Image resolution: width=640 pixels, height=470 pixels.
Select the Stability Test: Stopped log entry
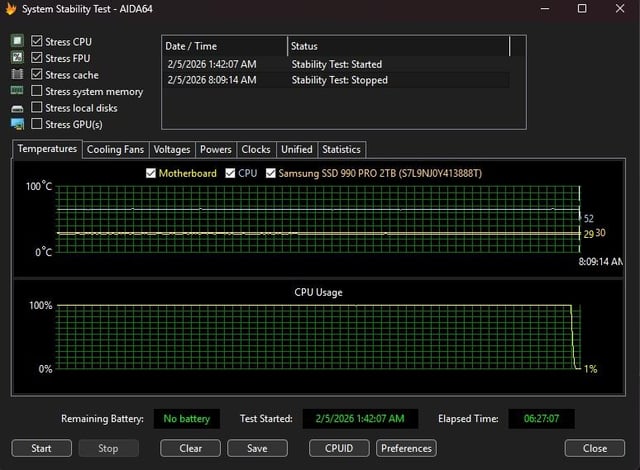pos(339,80)
